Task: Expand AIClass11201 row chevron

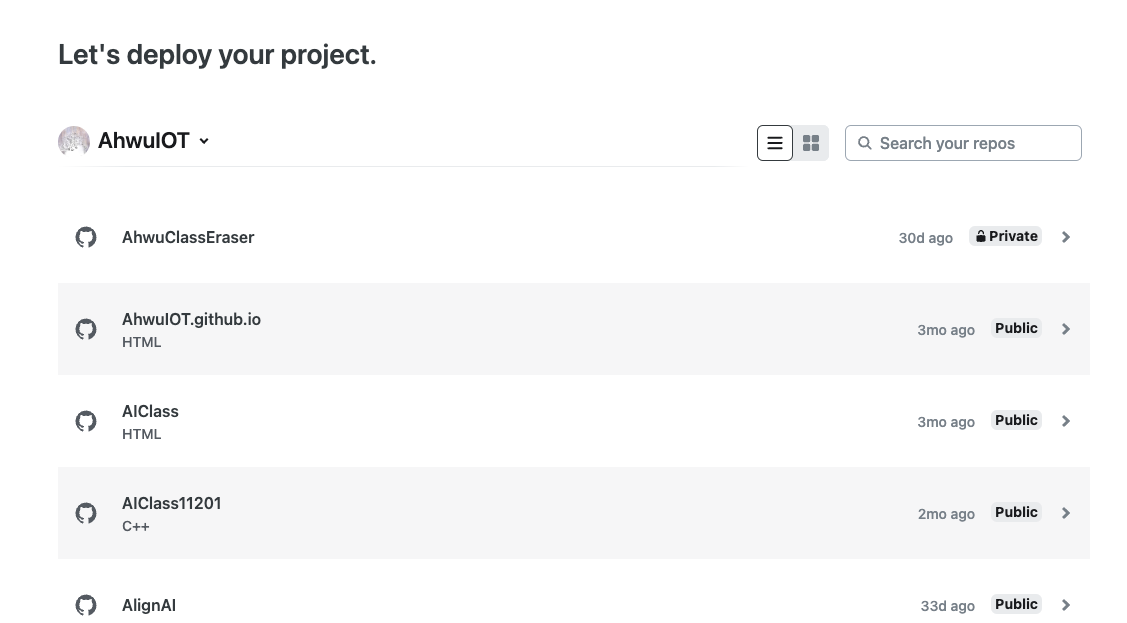Action: tap(1066, 513)
